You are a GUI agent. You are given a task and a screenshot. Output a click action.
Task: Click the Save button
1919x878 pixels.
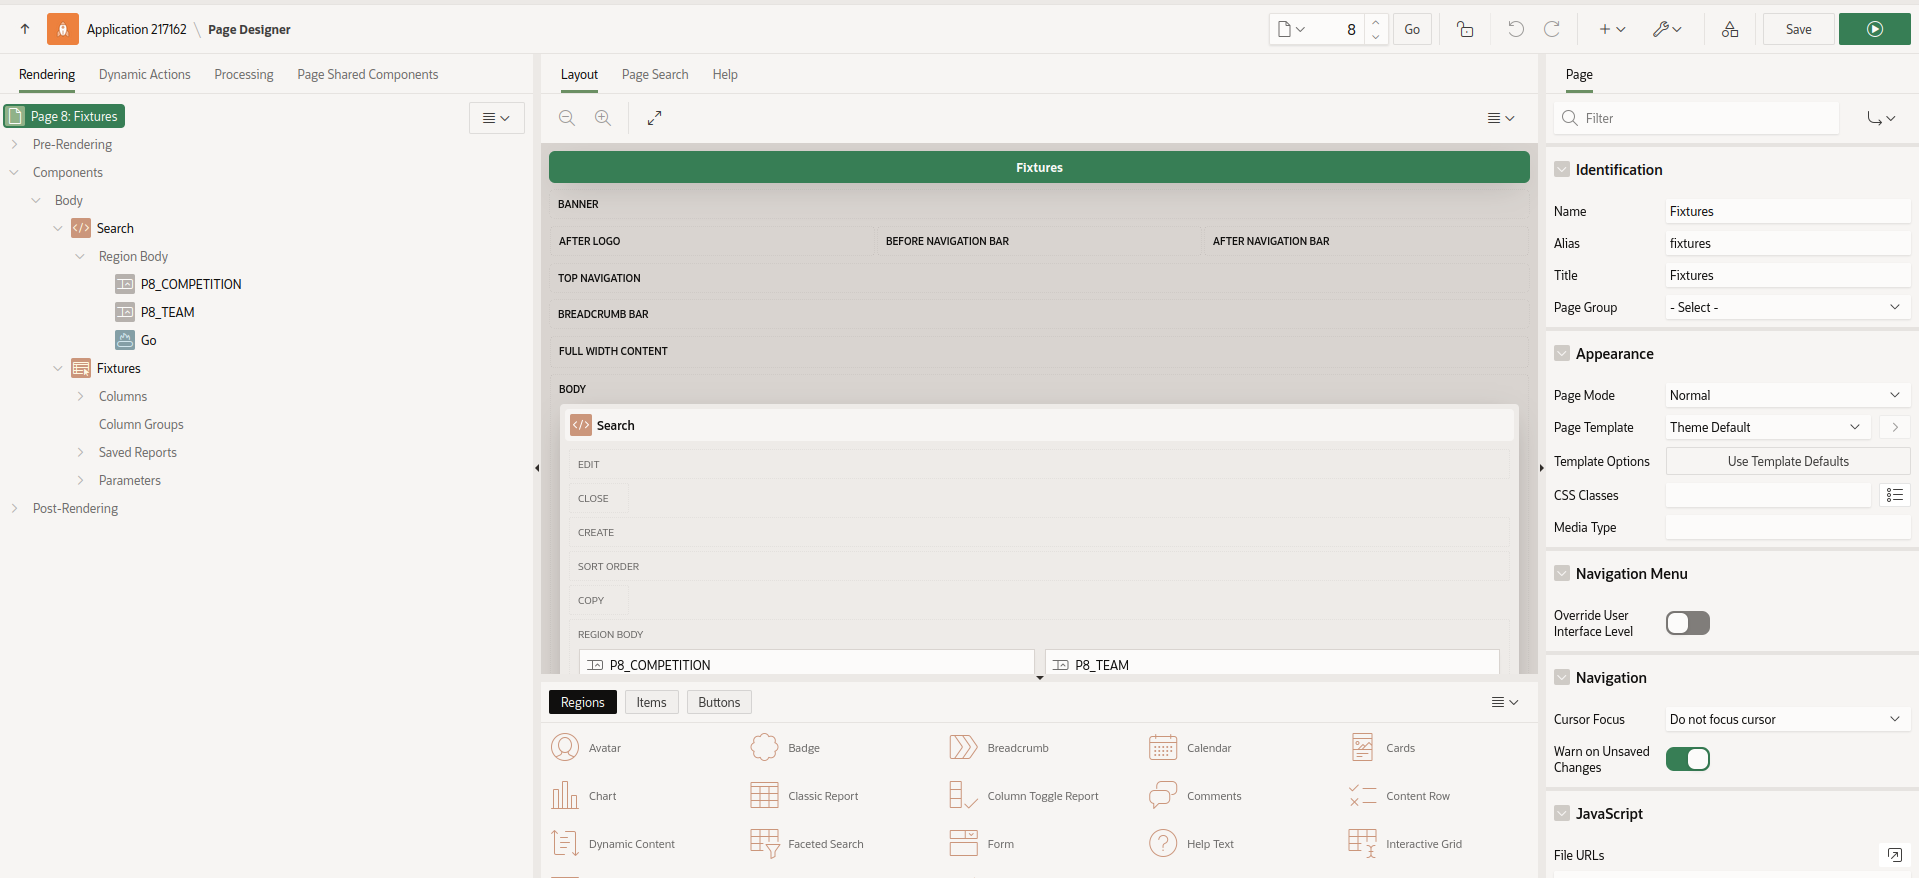point(1798,29)
